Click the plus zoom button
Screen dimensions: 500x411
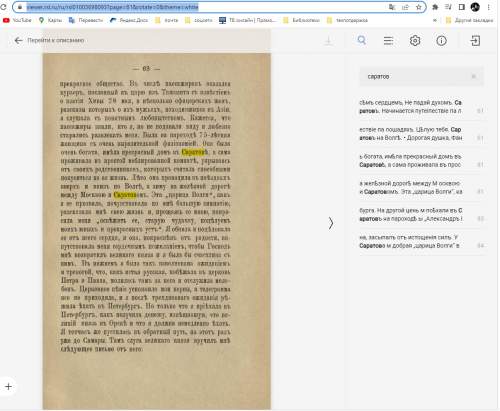9,387
